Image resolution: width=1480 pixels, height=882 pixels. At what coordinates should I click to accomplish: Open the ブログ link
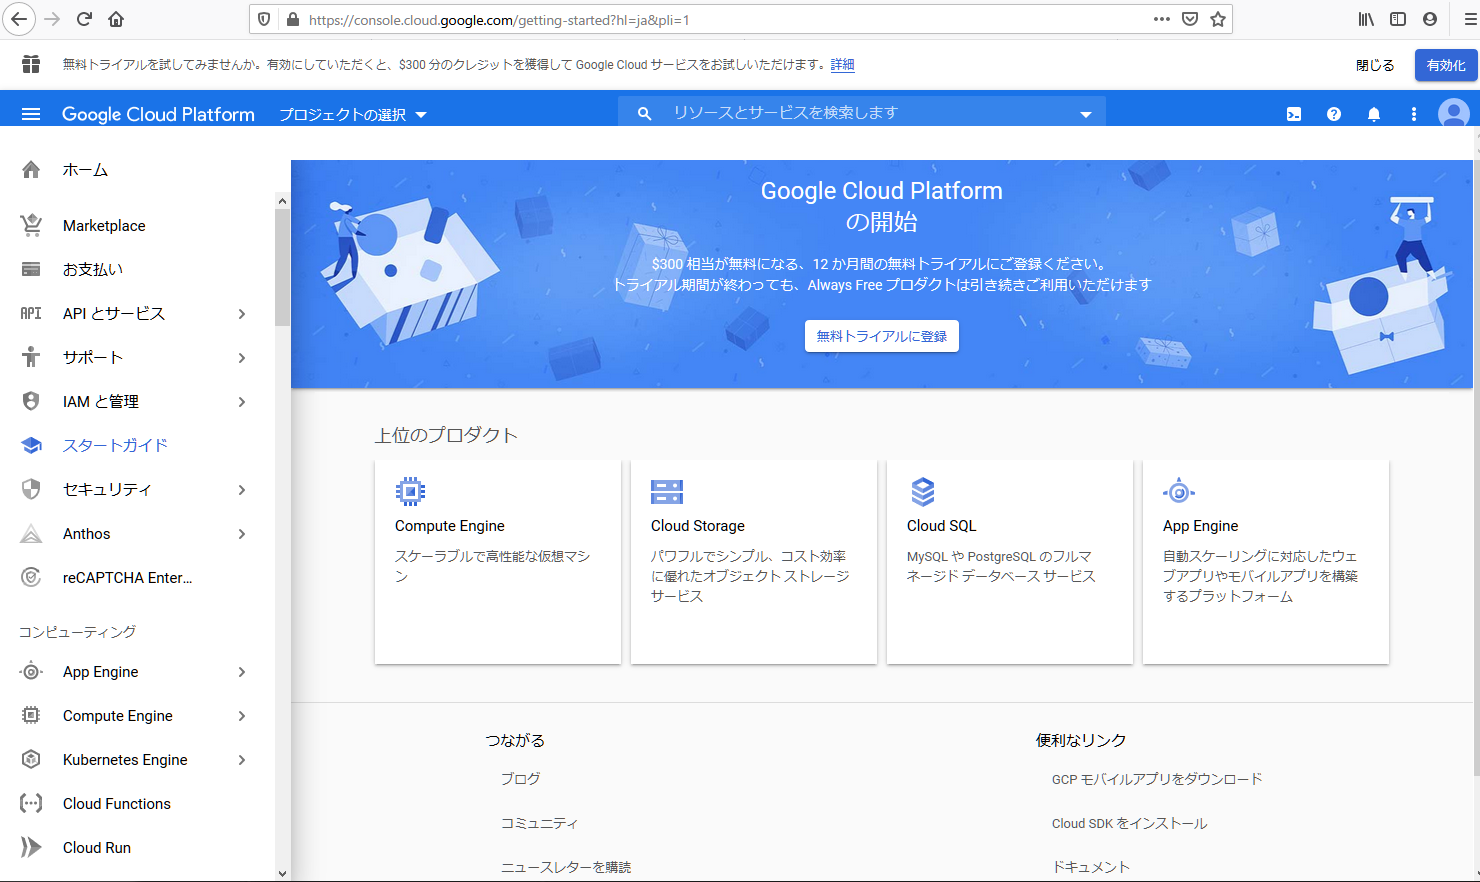520,778
